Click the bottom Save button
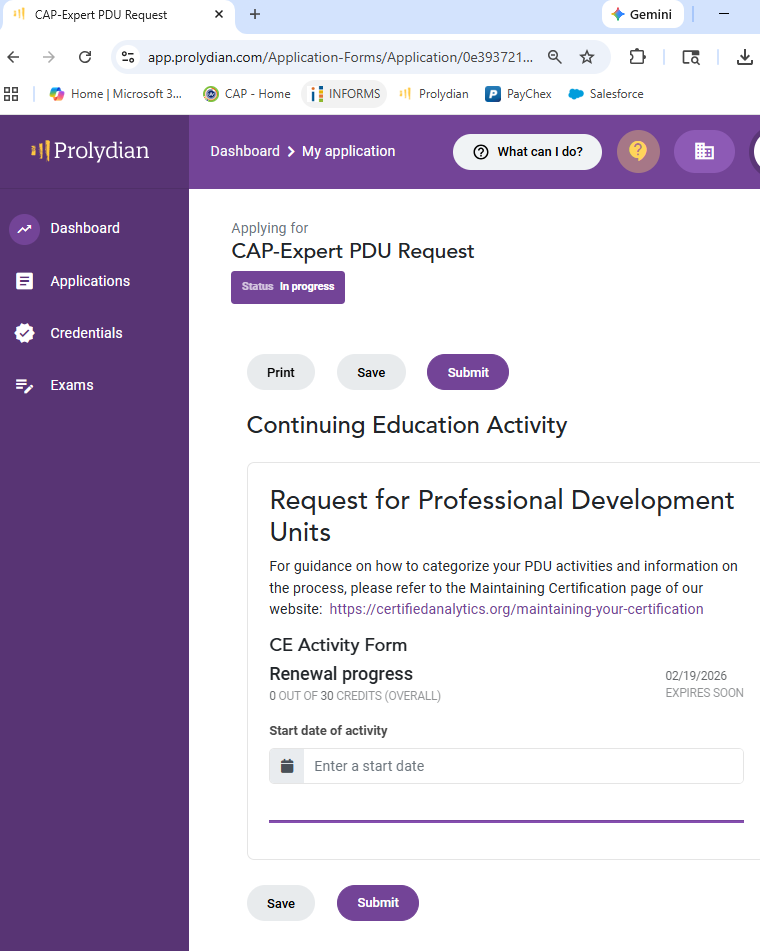Screen dimensions: 760x951 pyautogui.click(x=281, y=903)
